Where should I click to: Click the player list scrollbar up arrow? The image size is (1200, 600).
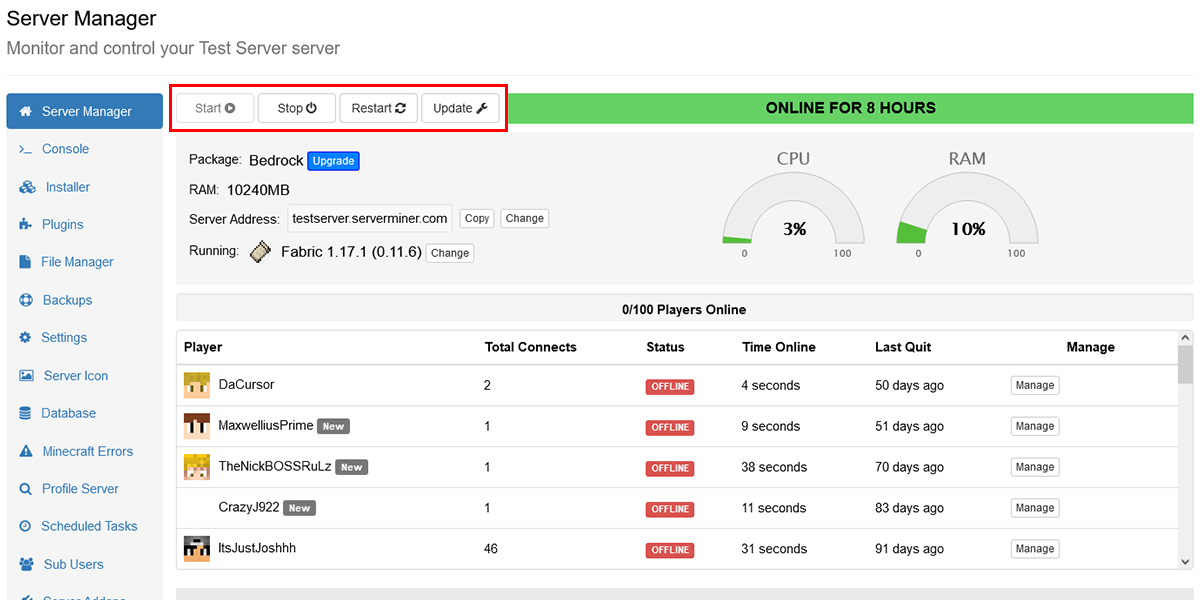1185,338
